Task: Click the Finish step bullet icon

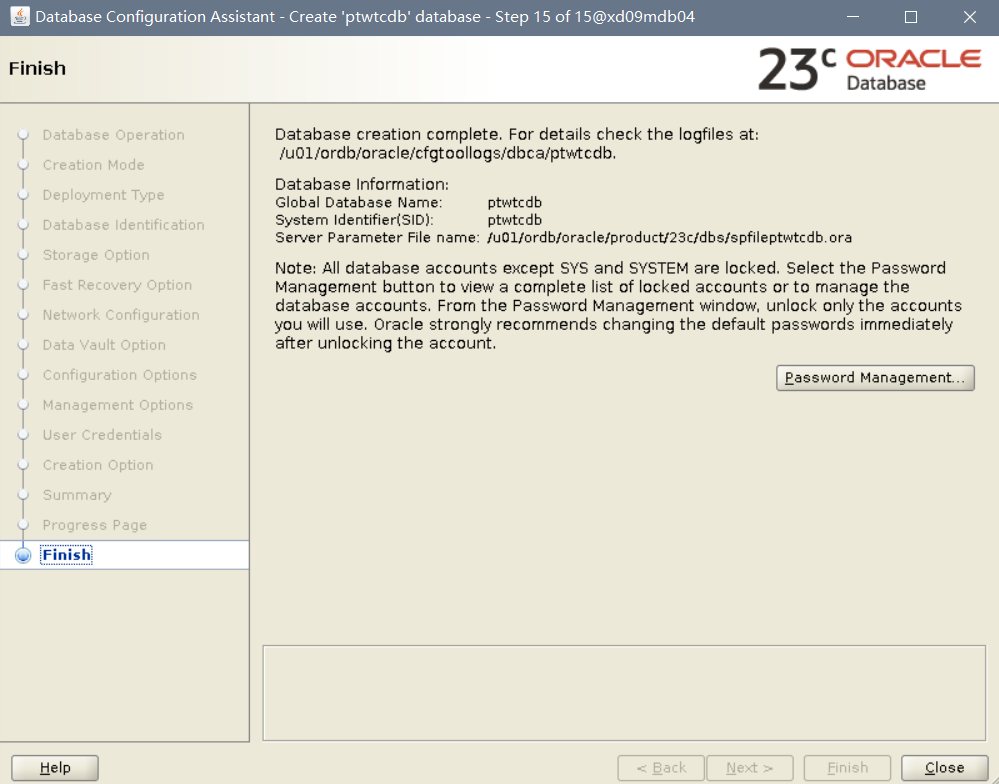Action: point(24,555)
